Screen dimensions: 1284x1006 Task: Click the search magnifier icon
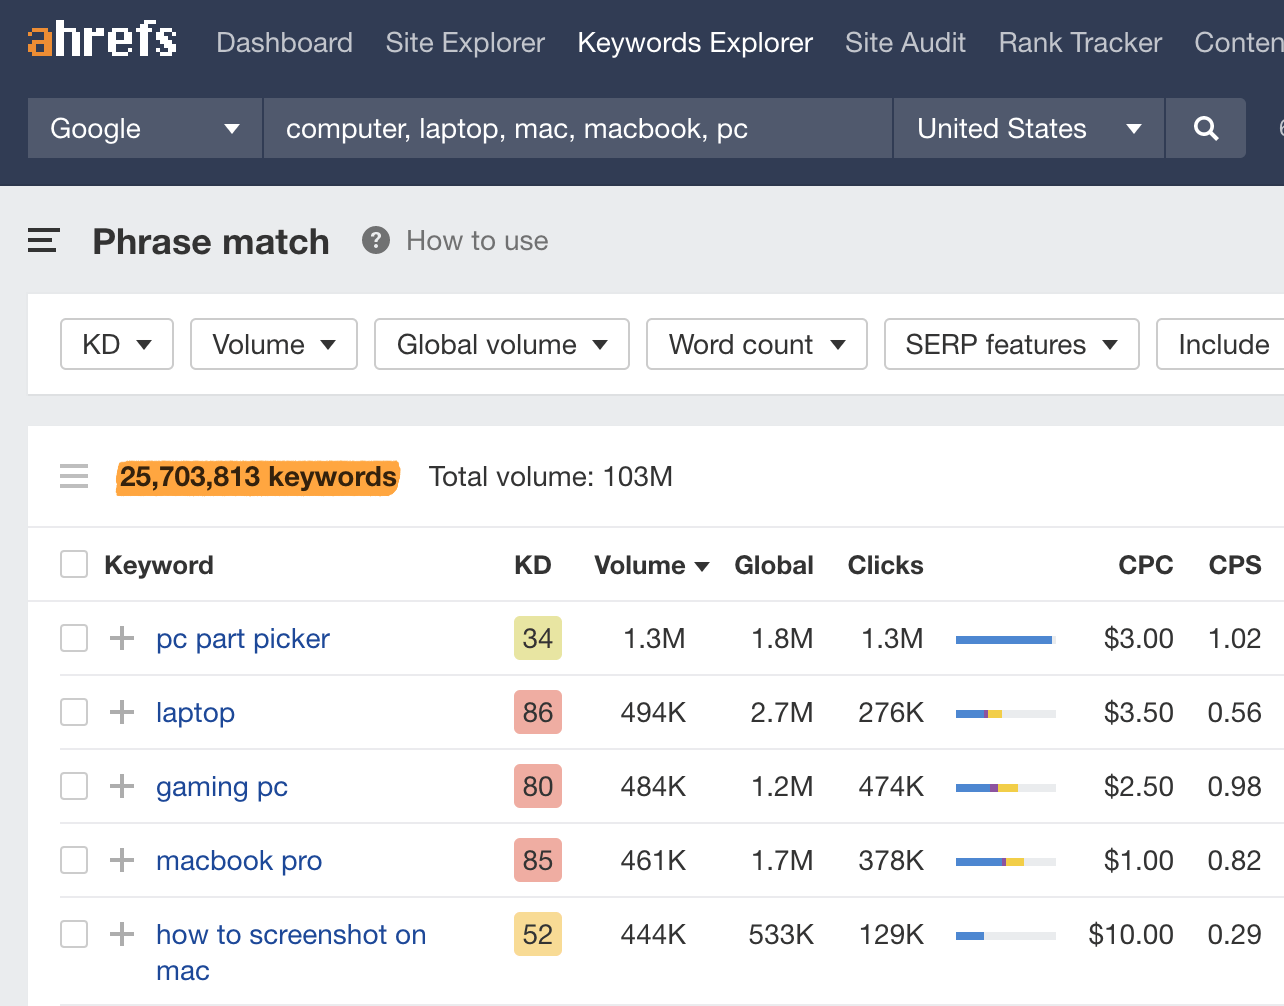pyautogui.click(x=1205, y=128)
